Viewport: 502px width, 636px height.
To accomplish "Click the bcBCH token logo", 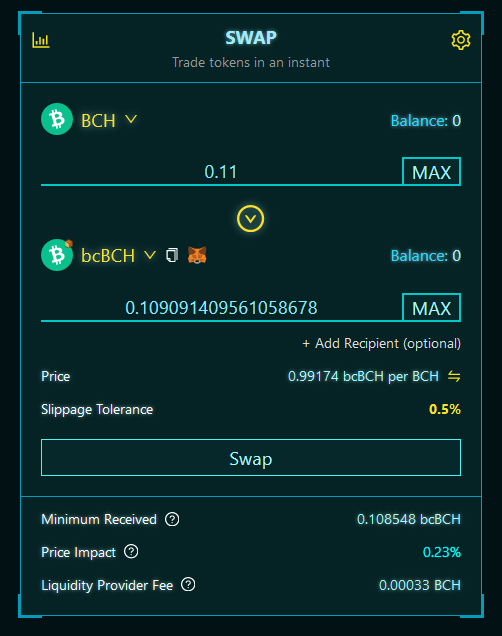I will tap(57, 255).
